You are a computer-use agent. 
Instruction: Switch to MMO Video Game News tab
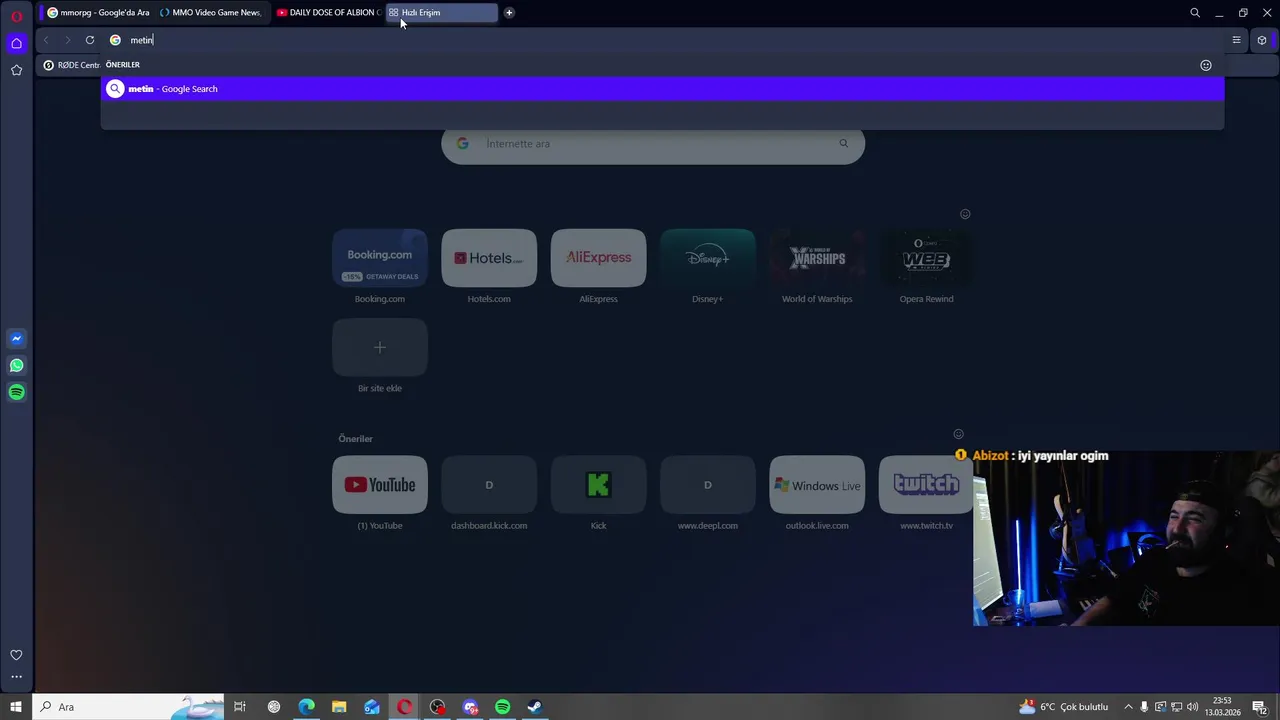click(x=210, y=12)
